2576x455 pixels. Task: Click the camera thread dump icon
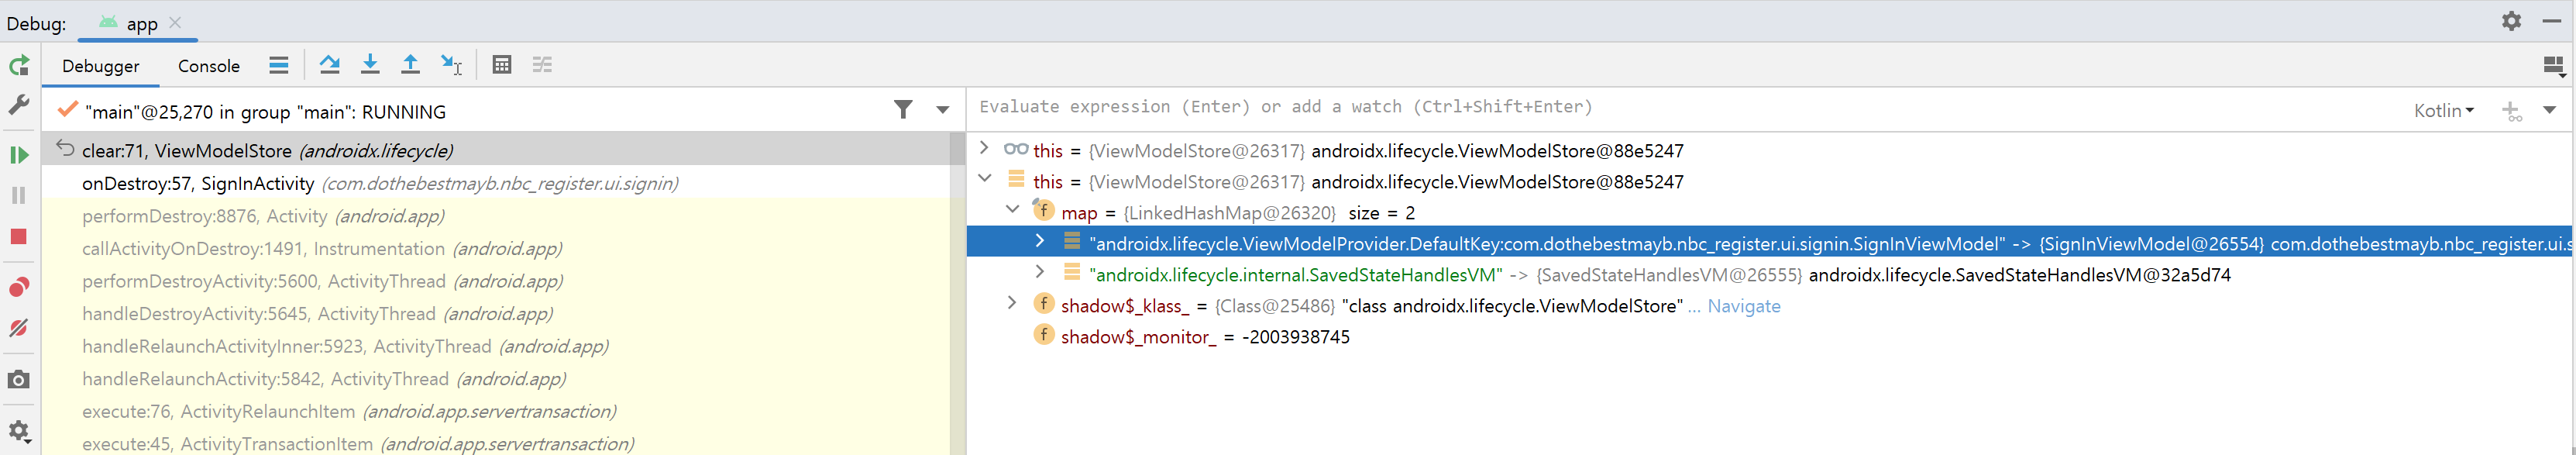(x=19, y=380)
